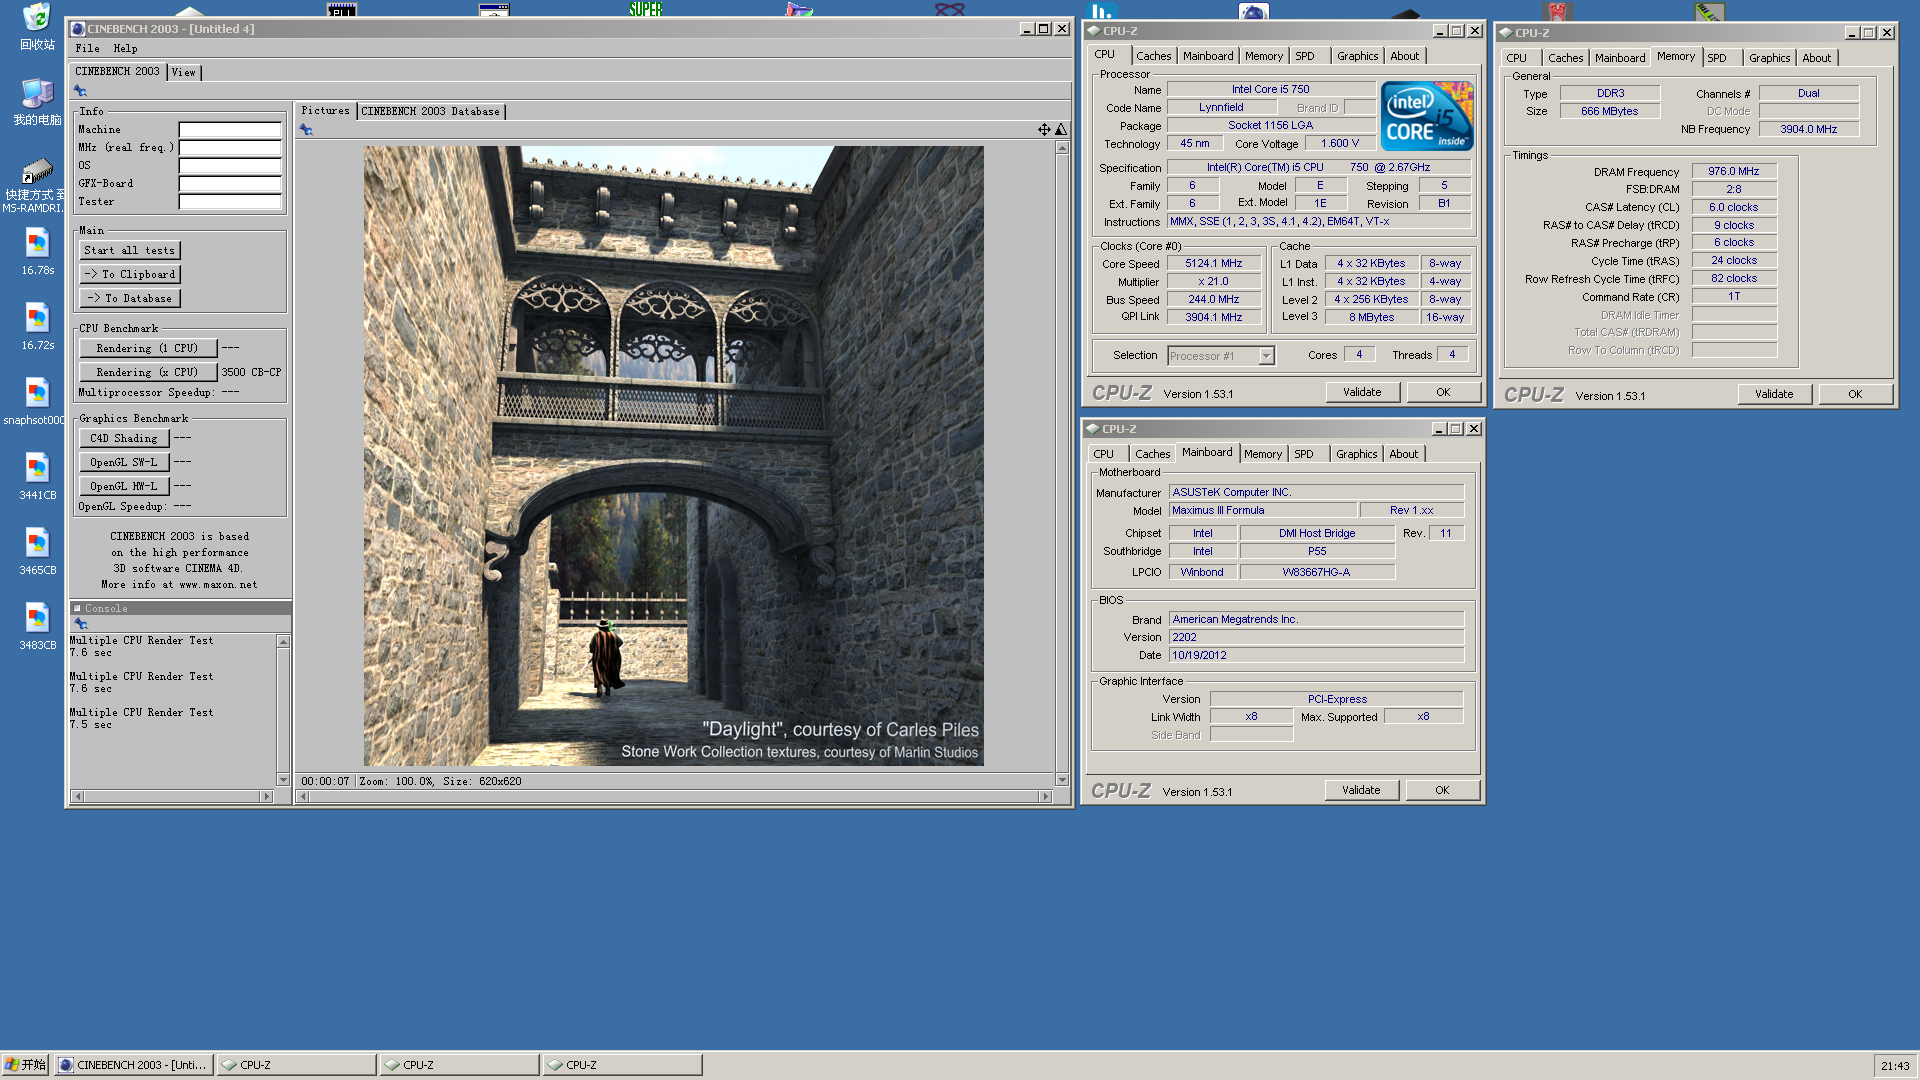
Task: Click Validate in the CPU-Z CPU window
Action: [x=1362, y=392]
